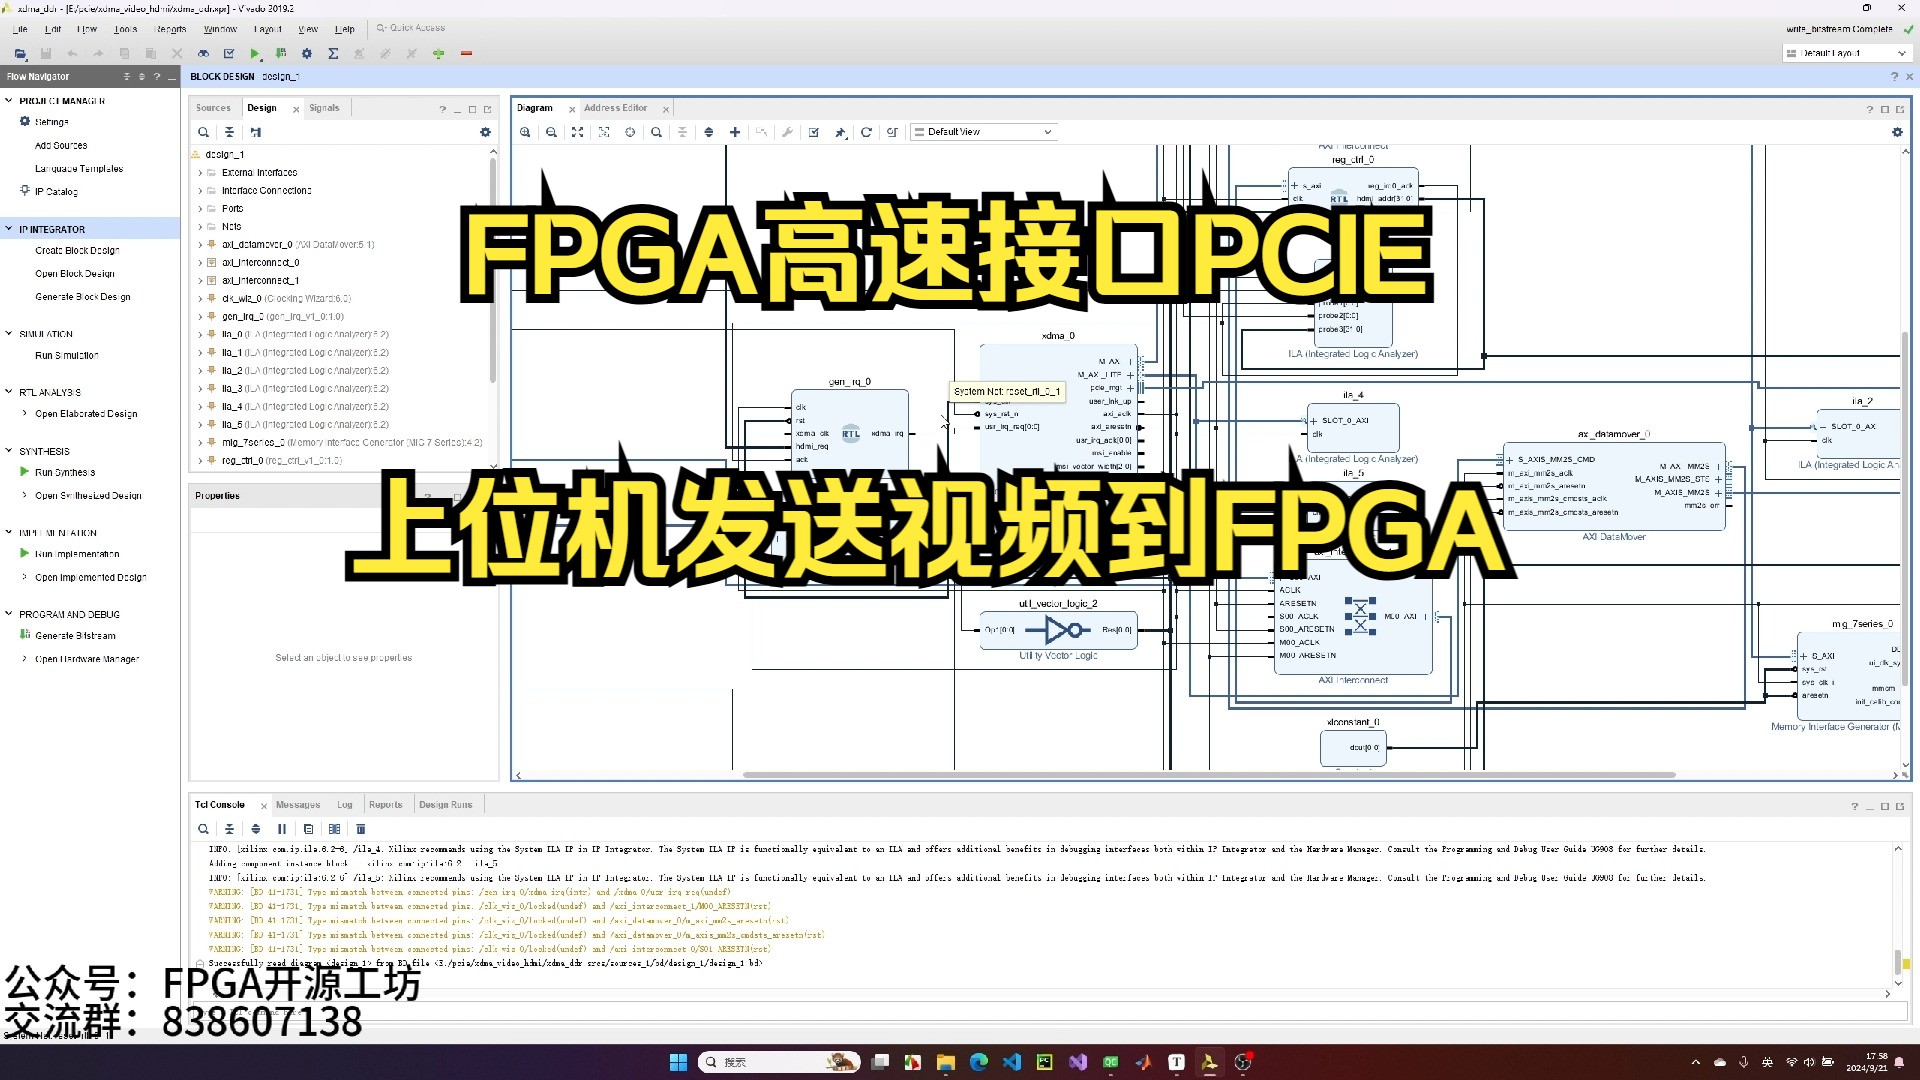Pause the Tcl Console output

click(282, 829)
